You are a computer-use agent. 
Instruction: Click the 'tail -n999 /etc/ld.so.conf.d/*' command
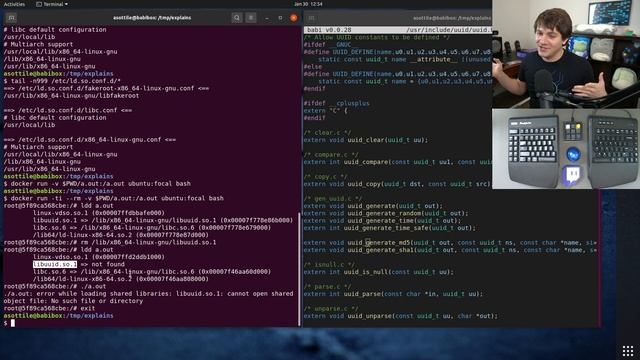click(x=66, y=81)
